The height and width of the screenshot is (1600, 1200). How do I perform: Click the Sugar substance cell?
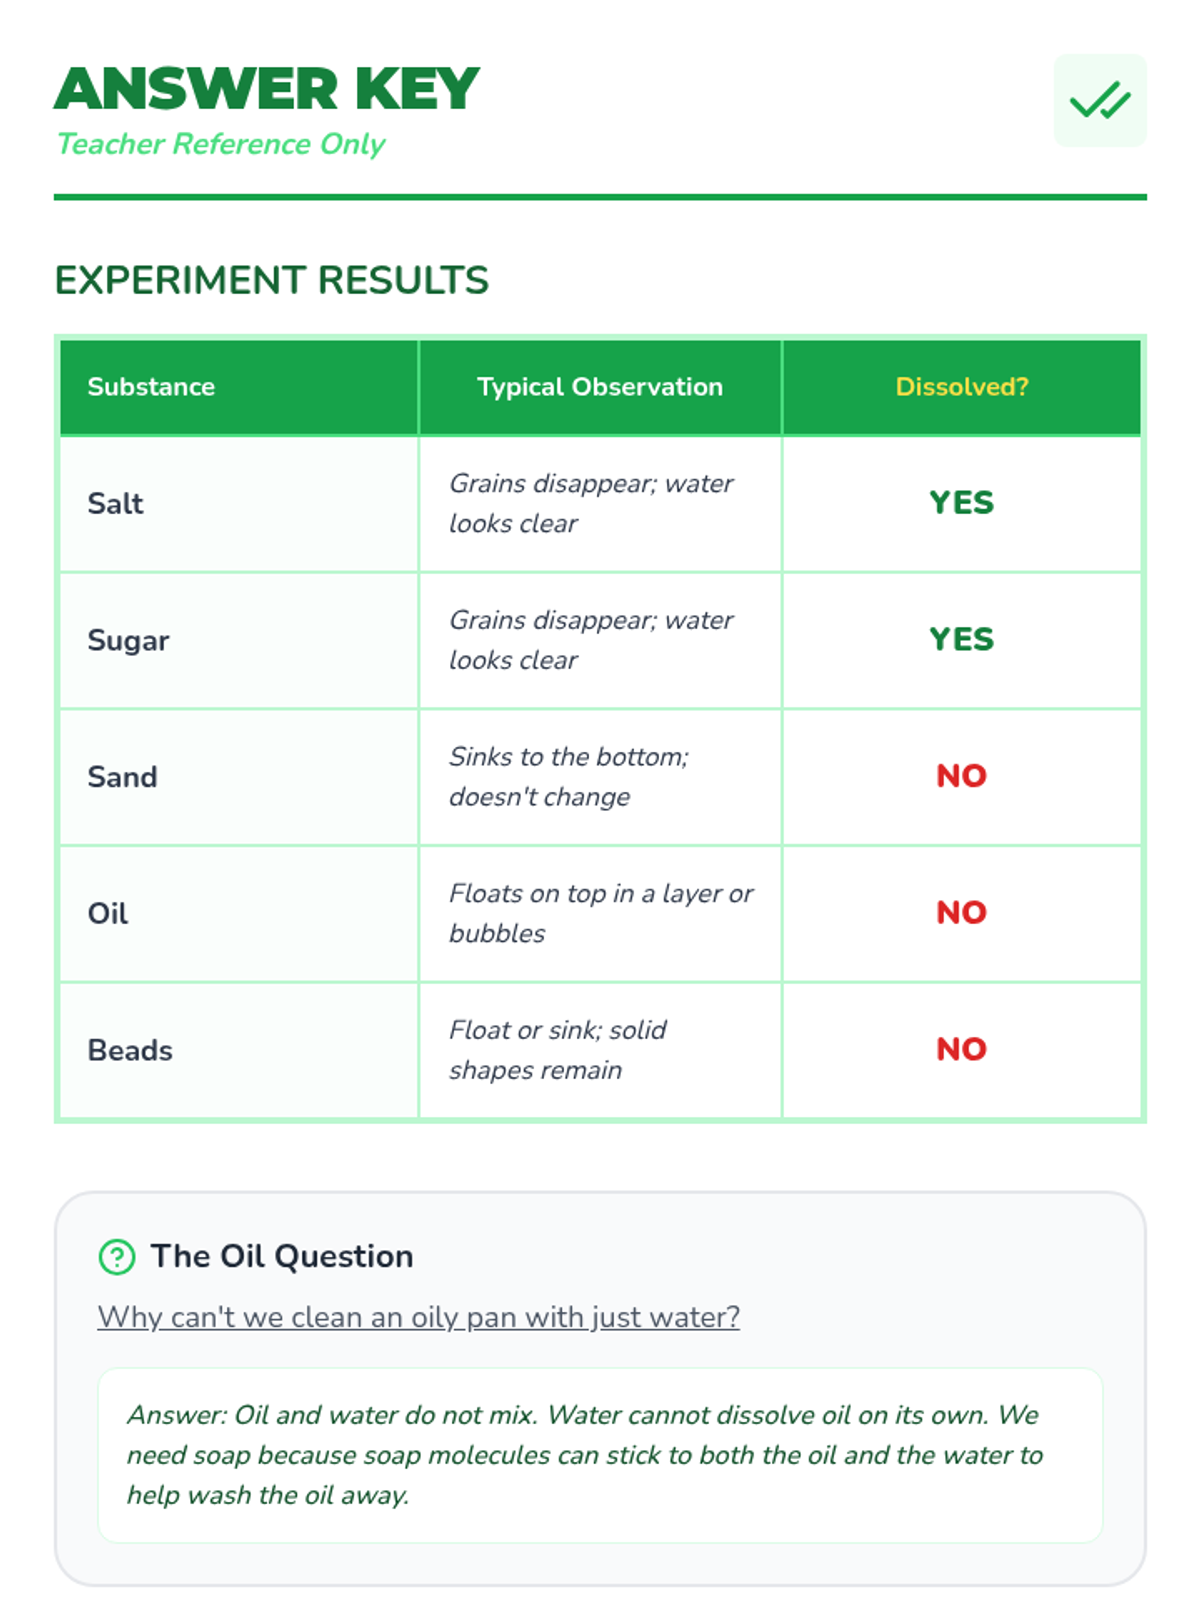pyautogui.click(x=238, y=641)
